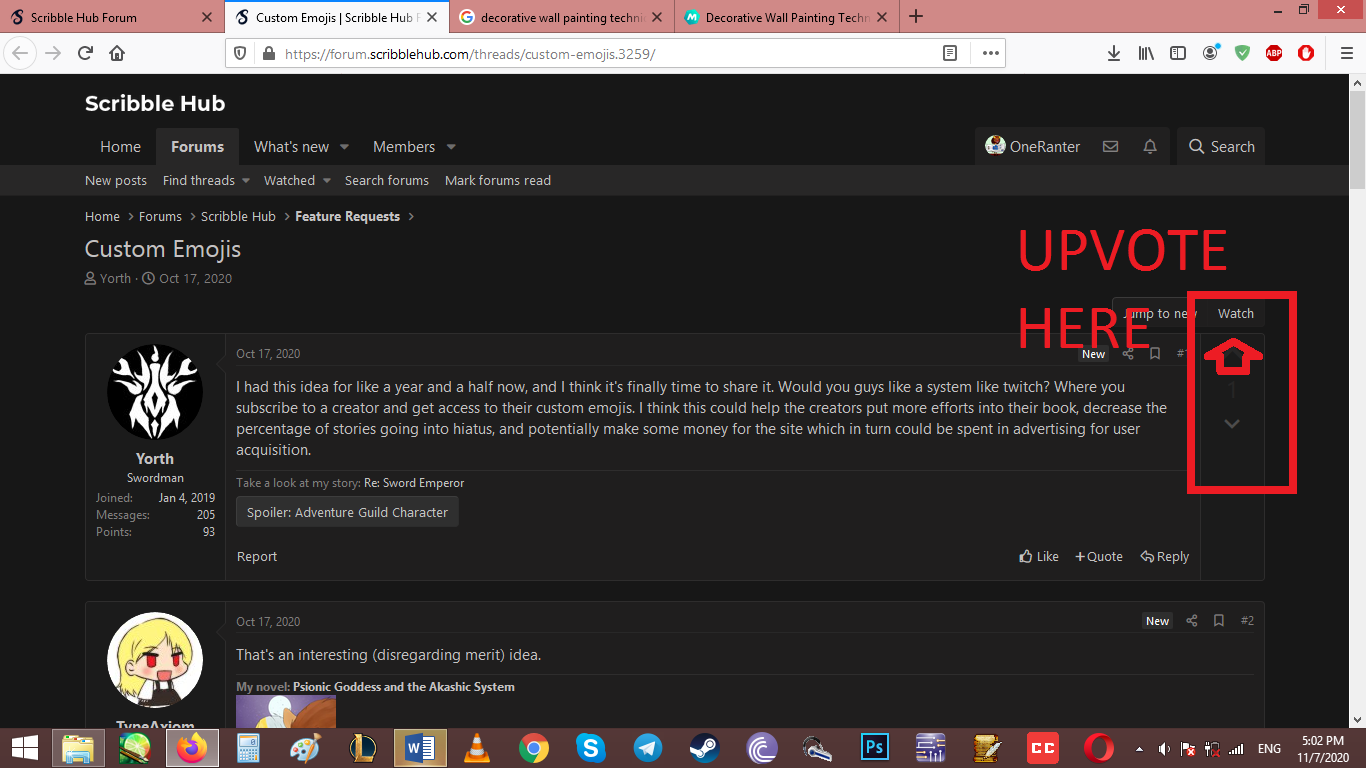The width and height of the screenshot is (1366, 768).
Task: Click the downvote arrow on the thread
Action: click(1232, 424)
